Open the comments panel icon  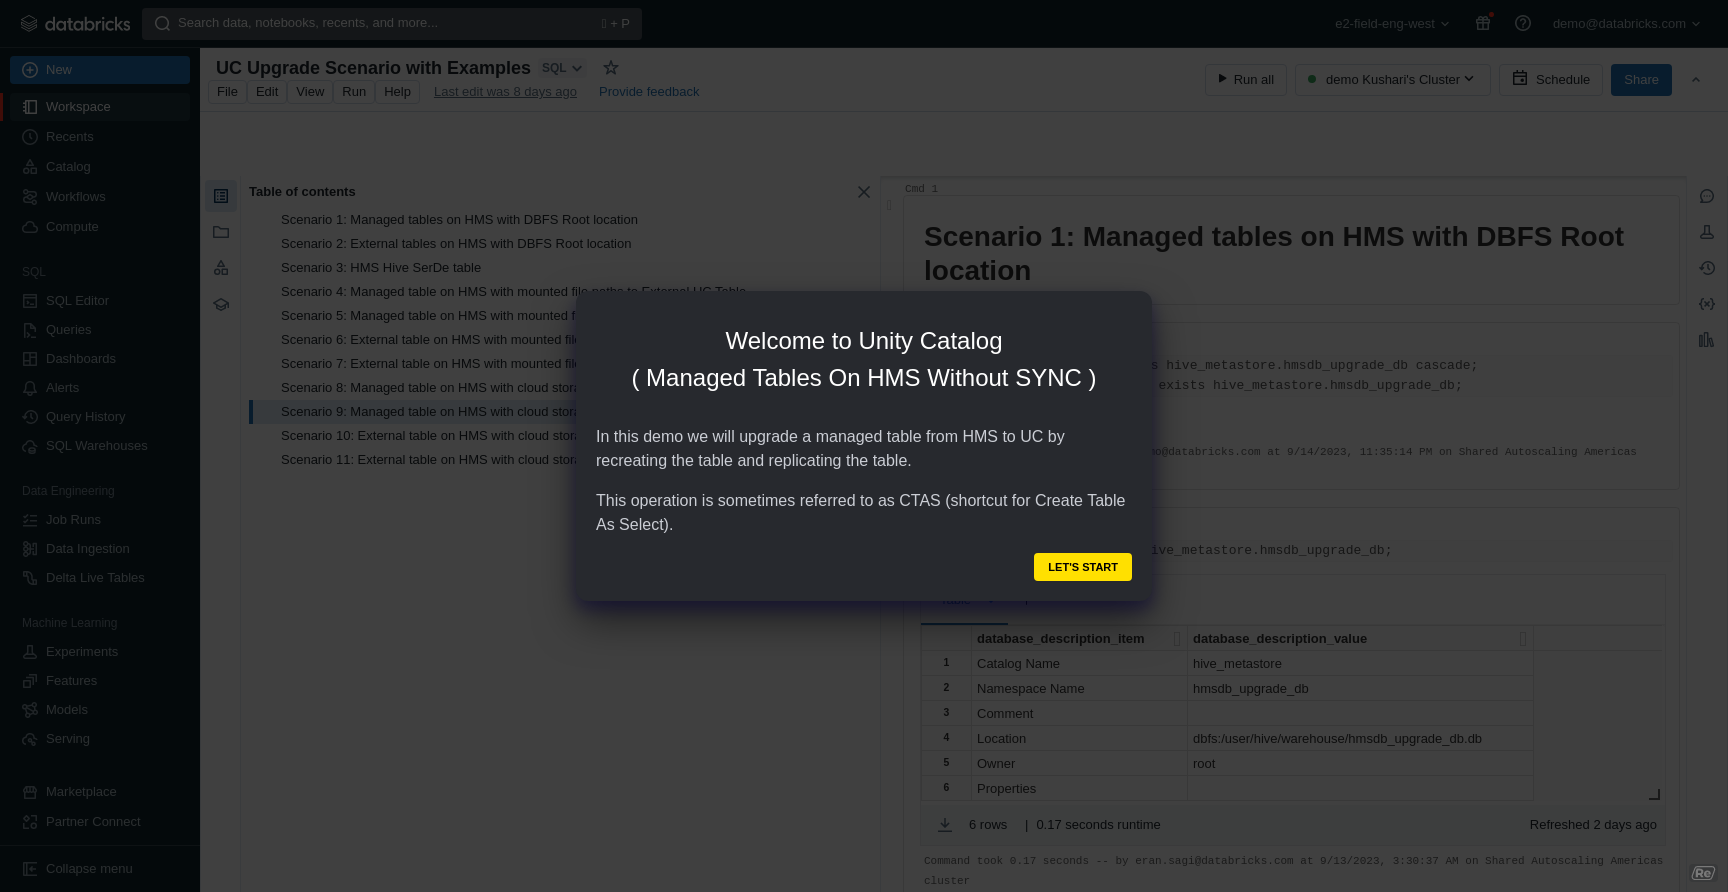1706,196
